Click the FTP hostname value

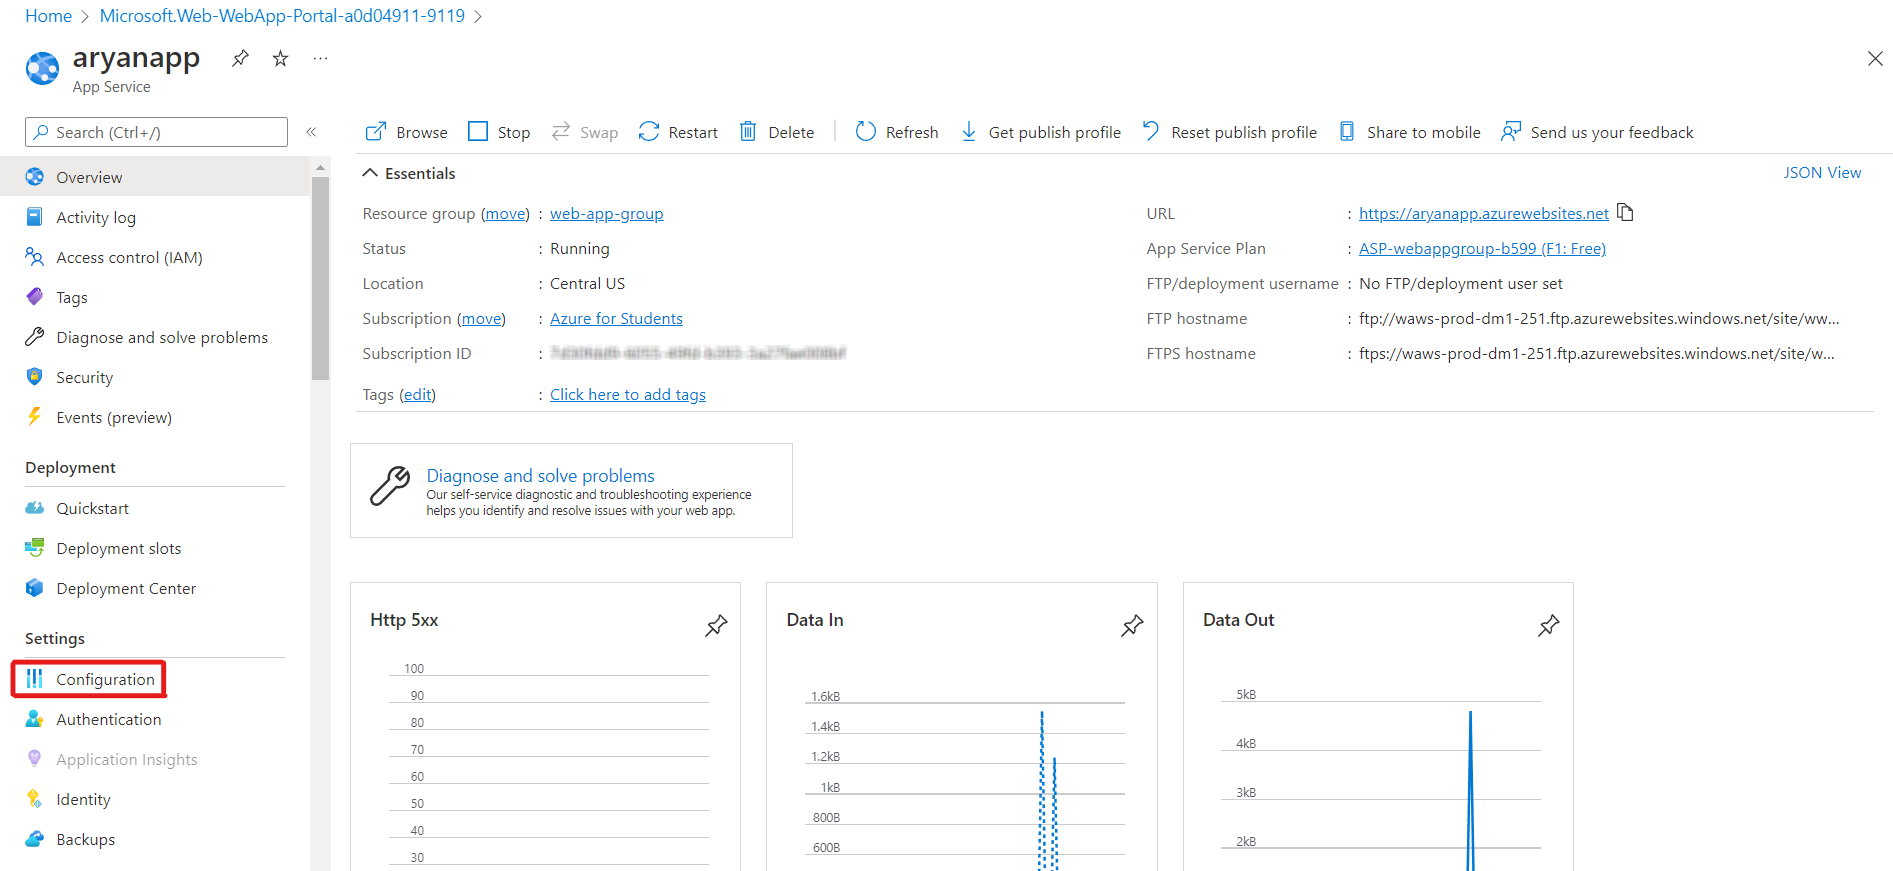pyautogui.click(x=1599, y=318)
